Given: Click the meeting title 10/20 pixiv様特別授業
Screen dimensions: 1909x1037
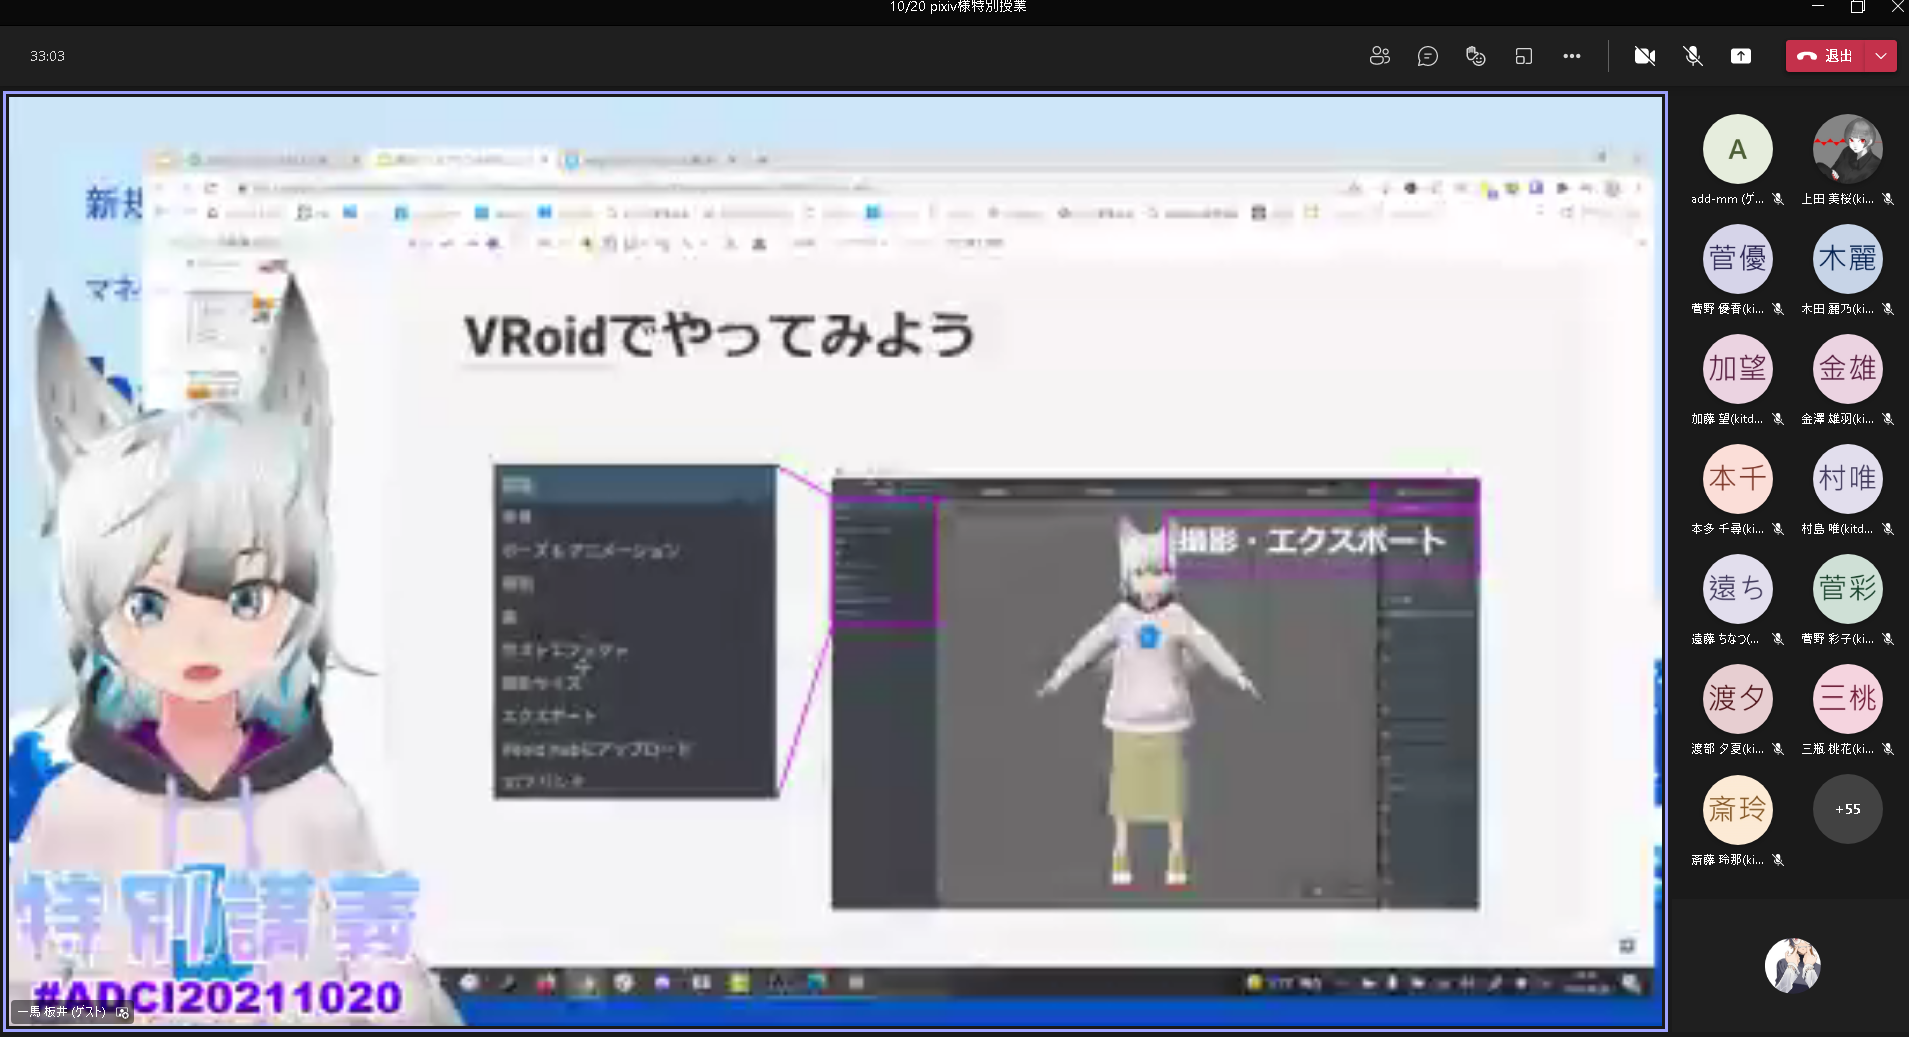Looking at the screenshot, I should click(958, 7).
